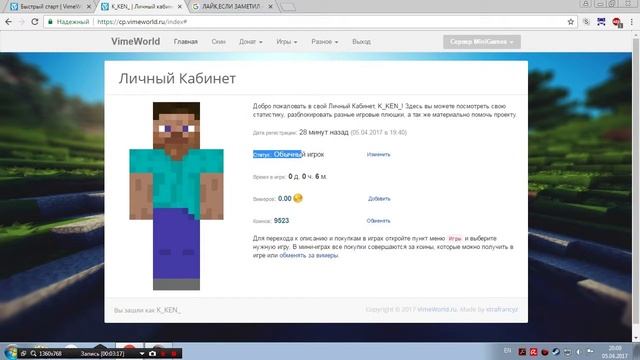Screen dimensions: 640x360
Task: Click the 'обменять за вимеры' link
Action: coord(309,255)
